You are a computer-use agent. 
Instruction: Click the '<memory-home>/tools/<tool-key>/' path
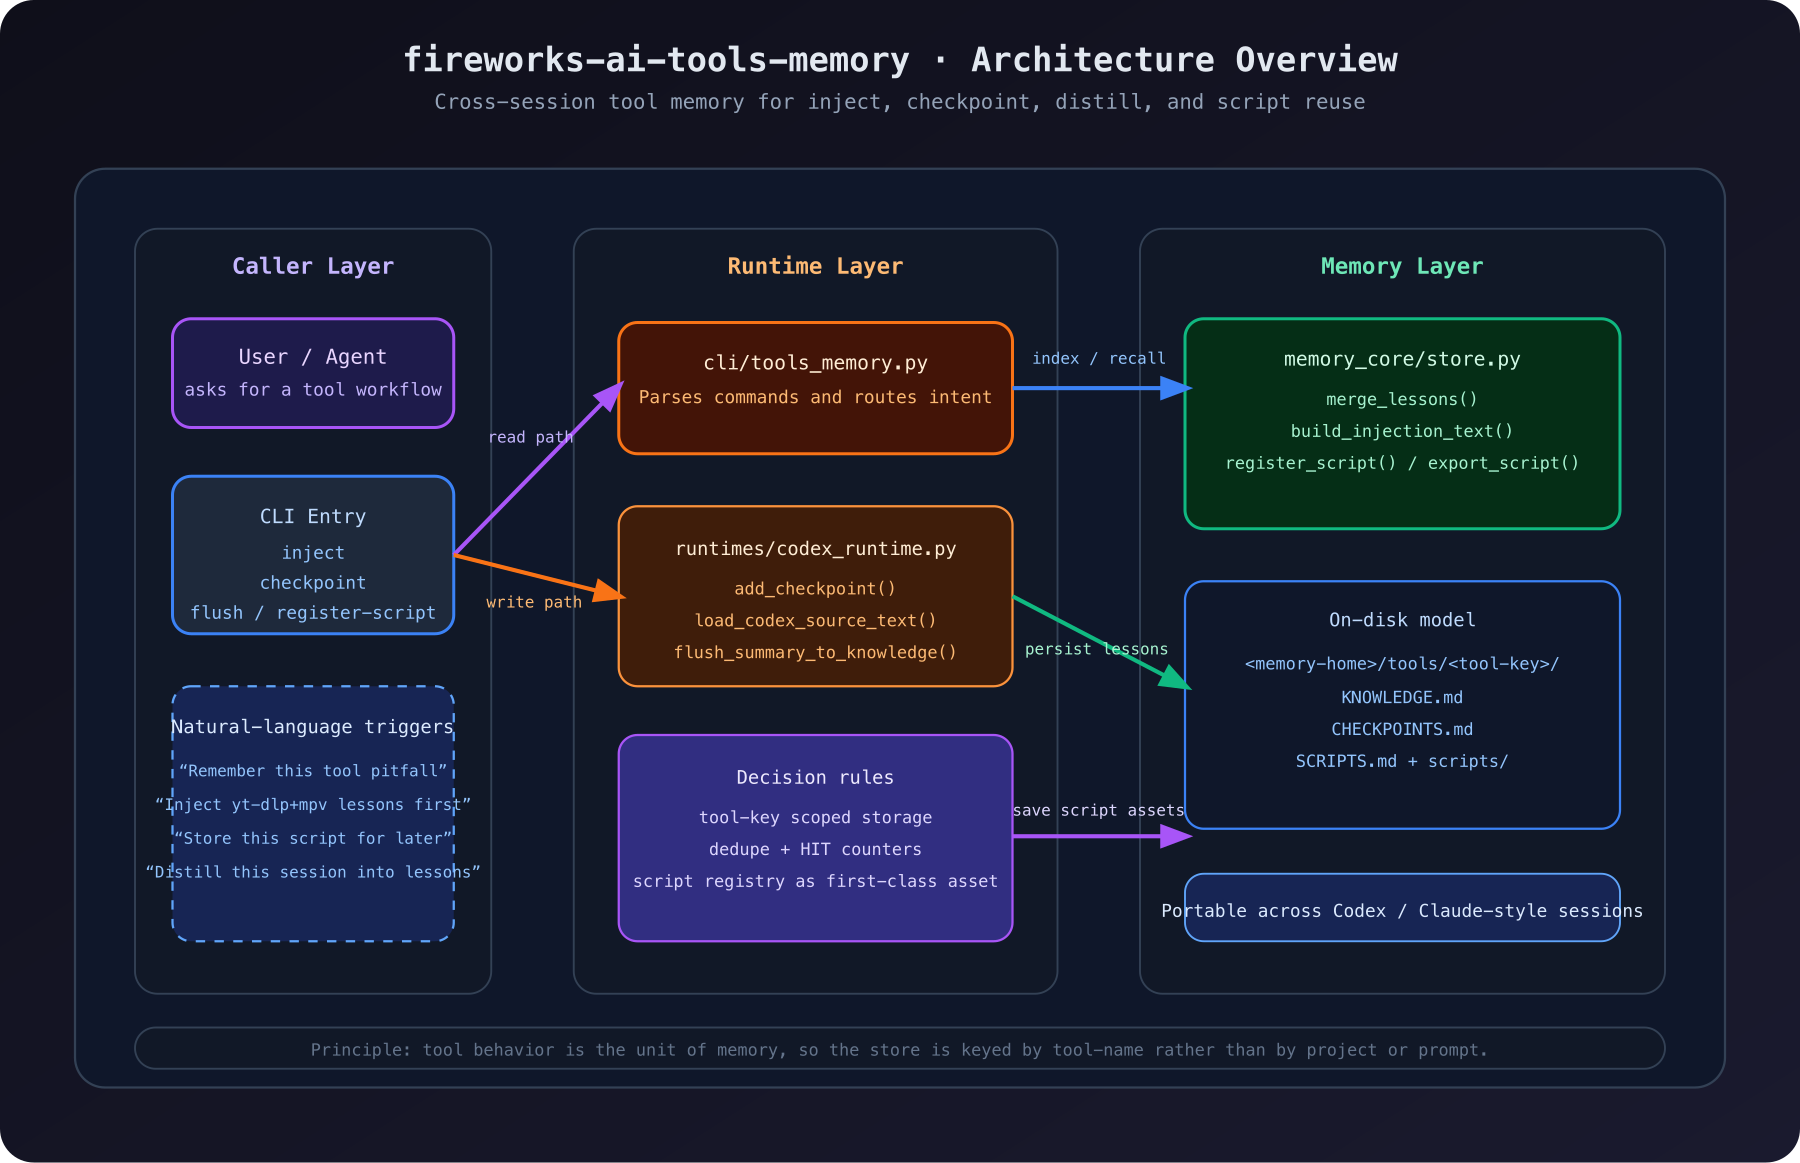[1402, 664]
